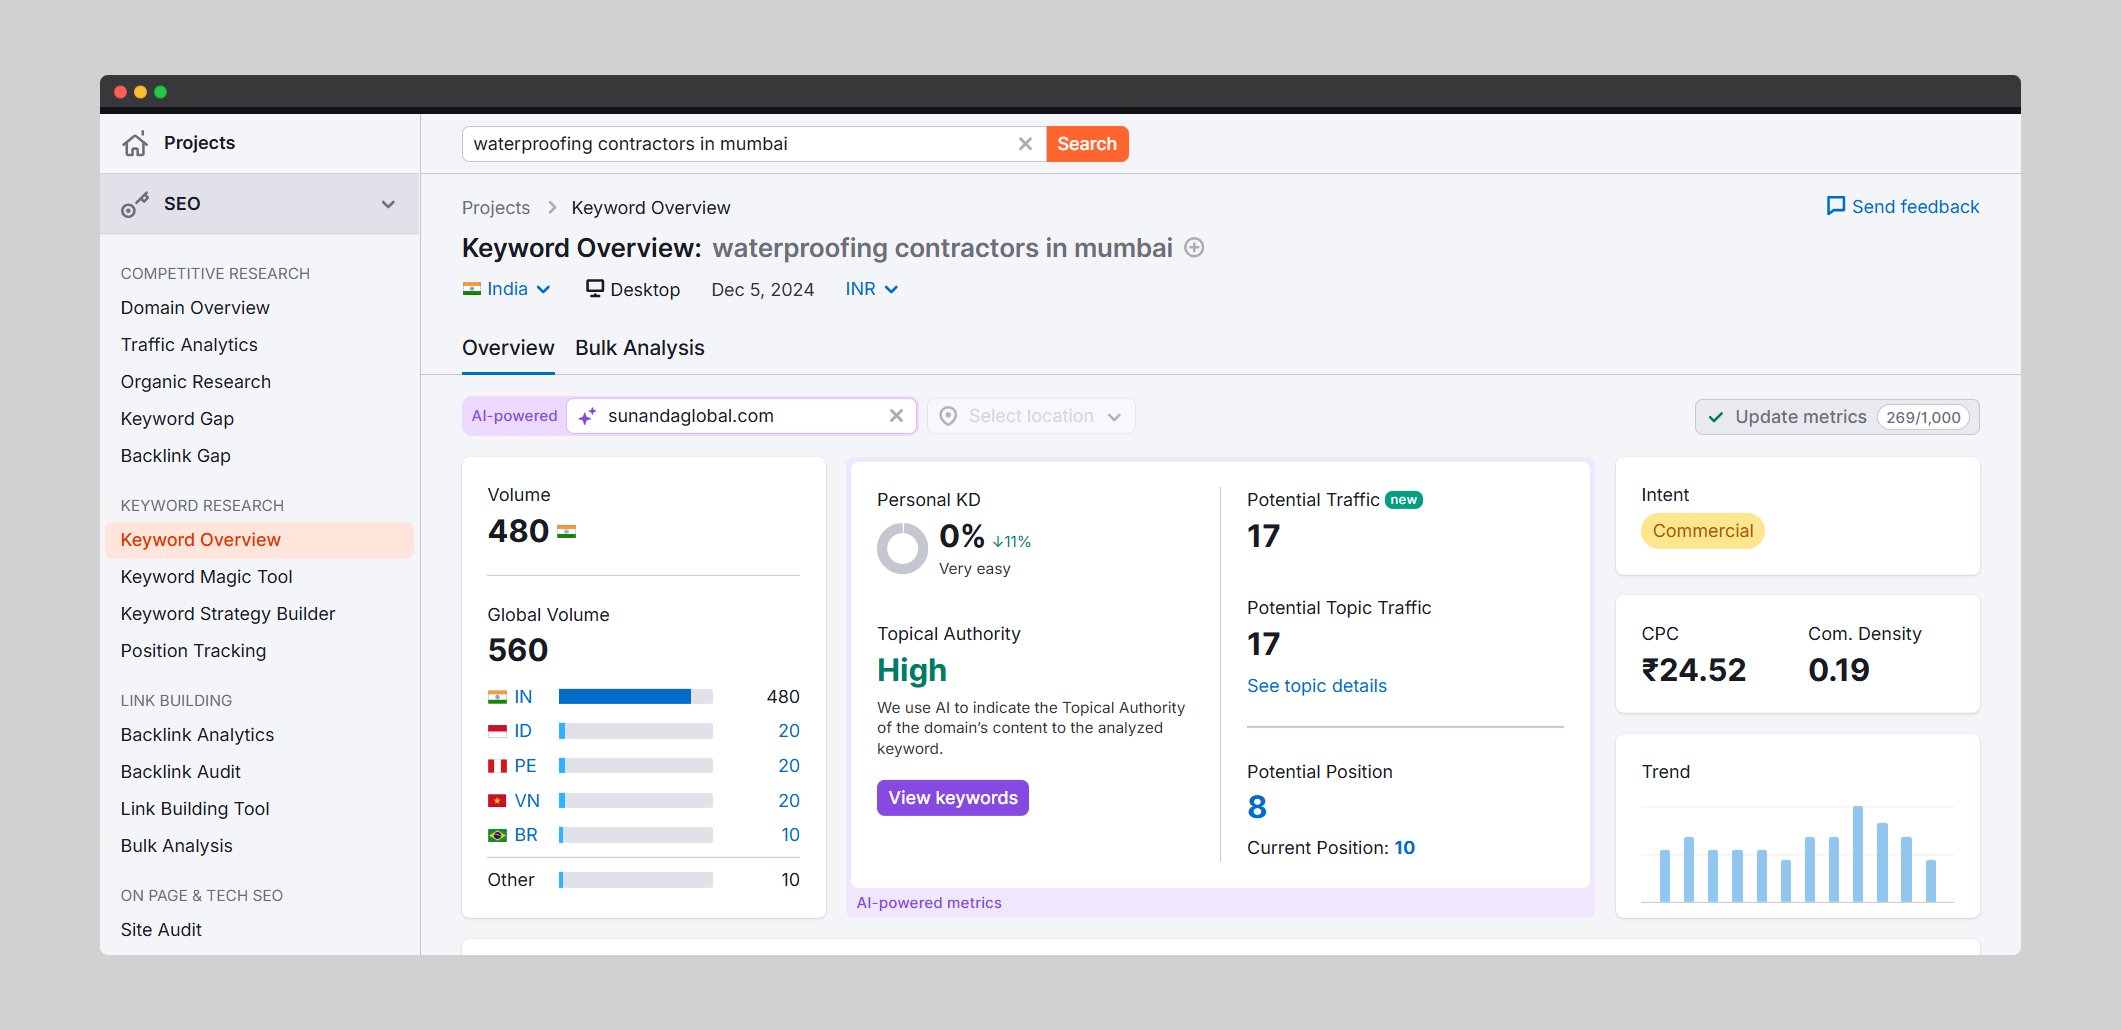This screenshot has height=1030, width=2121.
Task: Add keyword using plus circle icon
Action: pyautogui.click(x=1194, y=248)
